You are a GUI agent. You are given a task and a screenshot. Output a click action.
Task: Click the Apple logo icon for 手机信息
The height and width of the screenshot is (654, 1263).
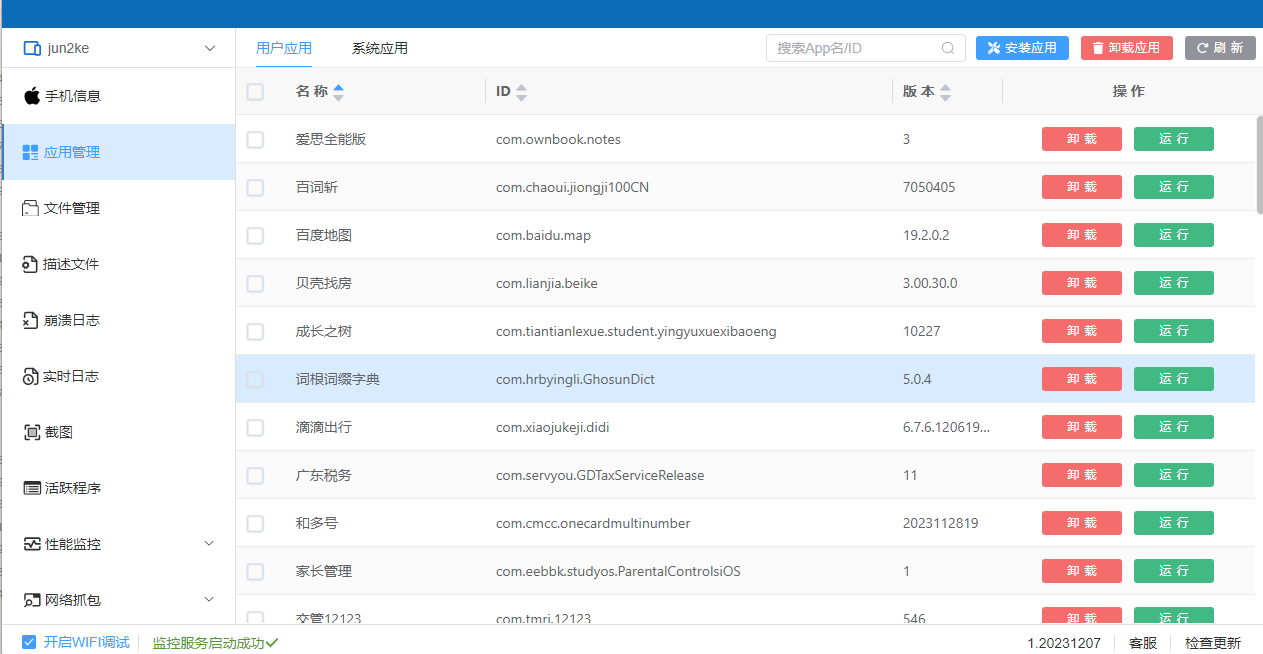(32, 96)
